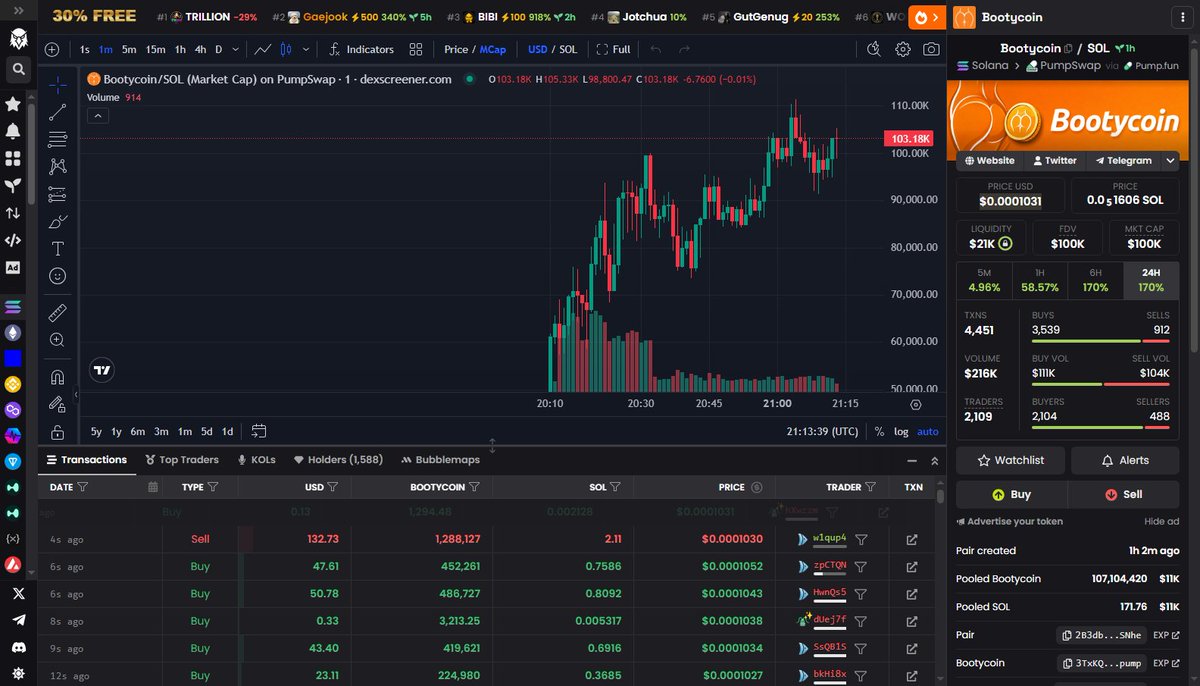Viewport: 1200px width, 686px height.
Task: Select the 5M stats tab
Action: 984,281
